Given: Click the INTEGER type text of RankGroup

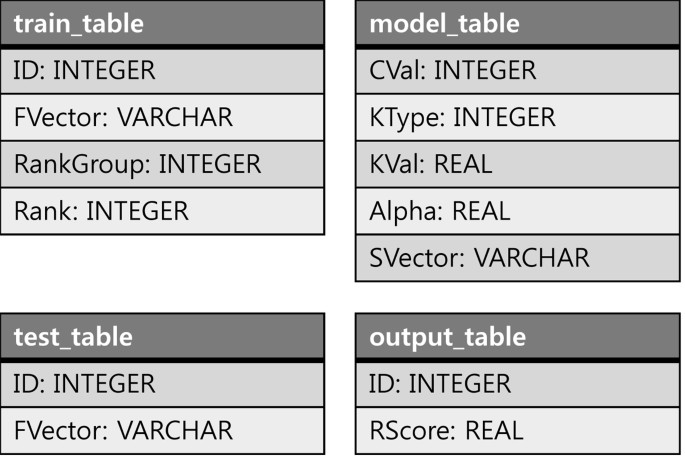Looking at the screenshot, I should (210, 164).
